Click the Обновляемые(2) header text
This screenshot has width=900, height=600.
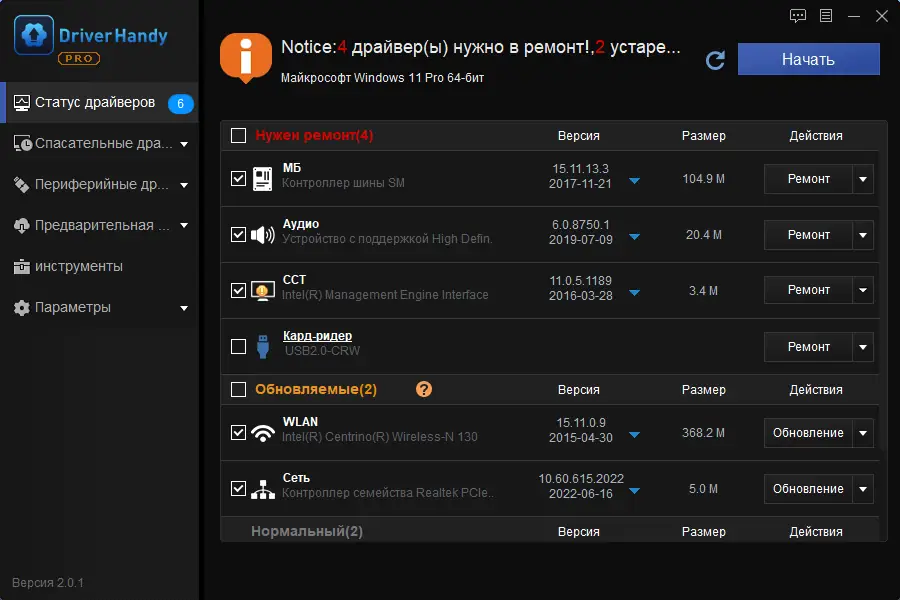pos(316,389)
